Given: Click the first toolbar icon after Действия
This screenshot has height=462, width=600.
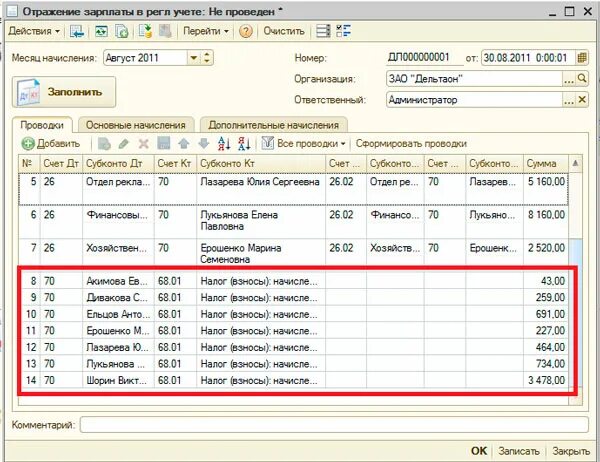Looking at the screenshot, I should click(x=77, y=31).
